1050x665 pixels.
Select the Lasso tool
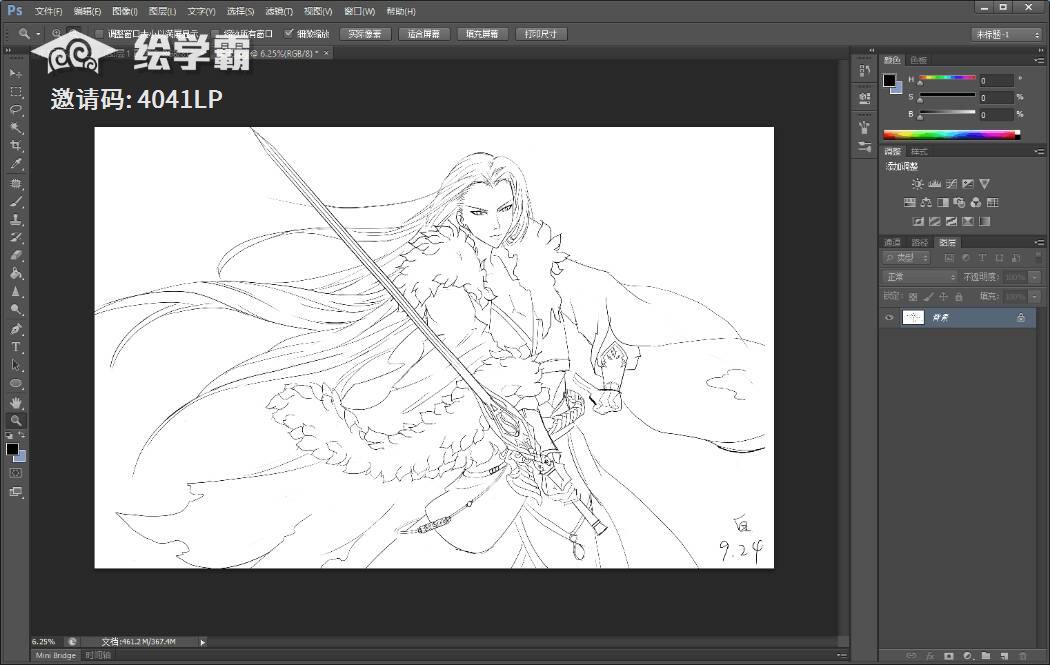click(16, 109)
